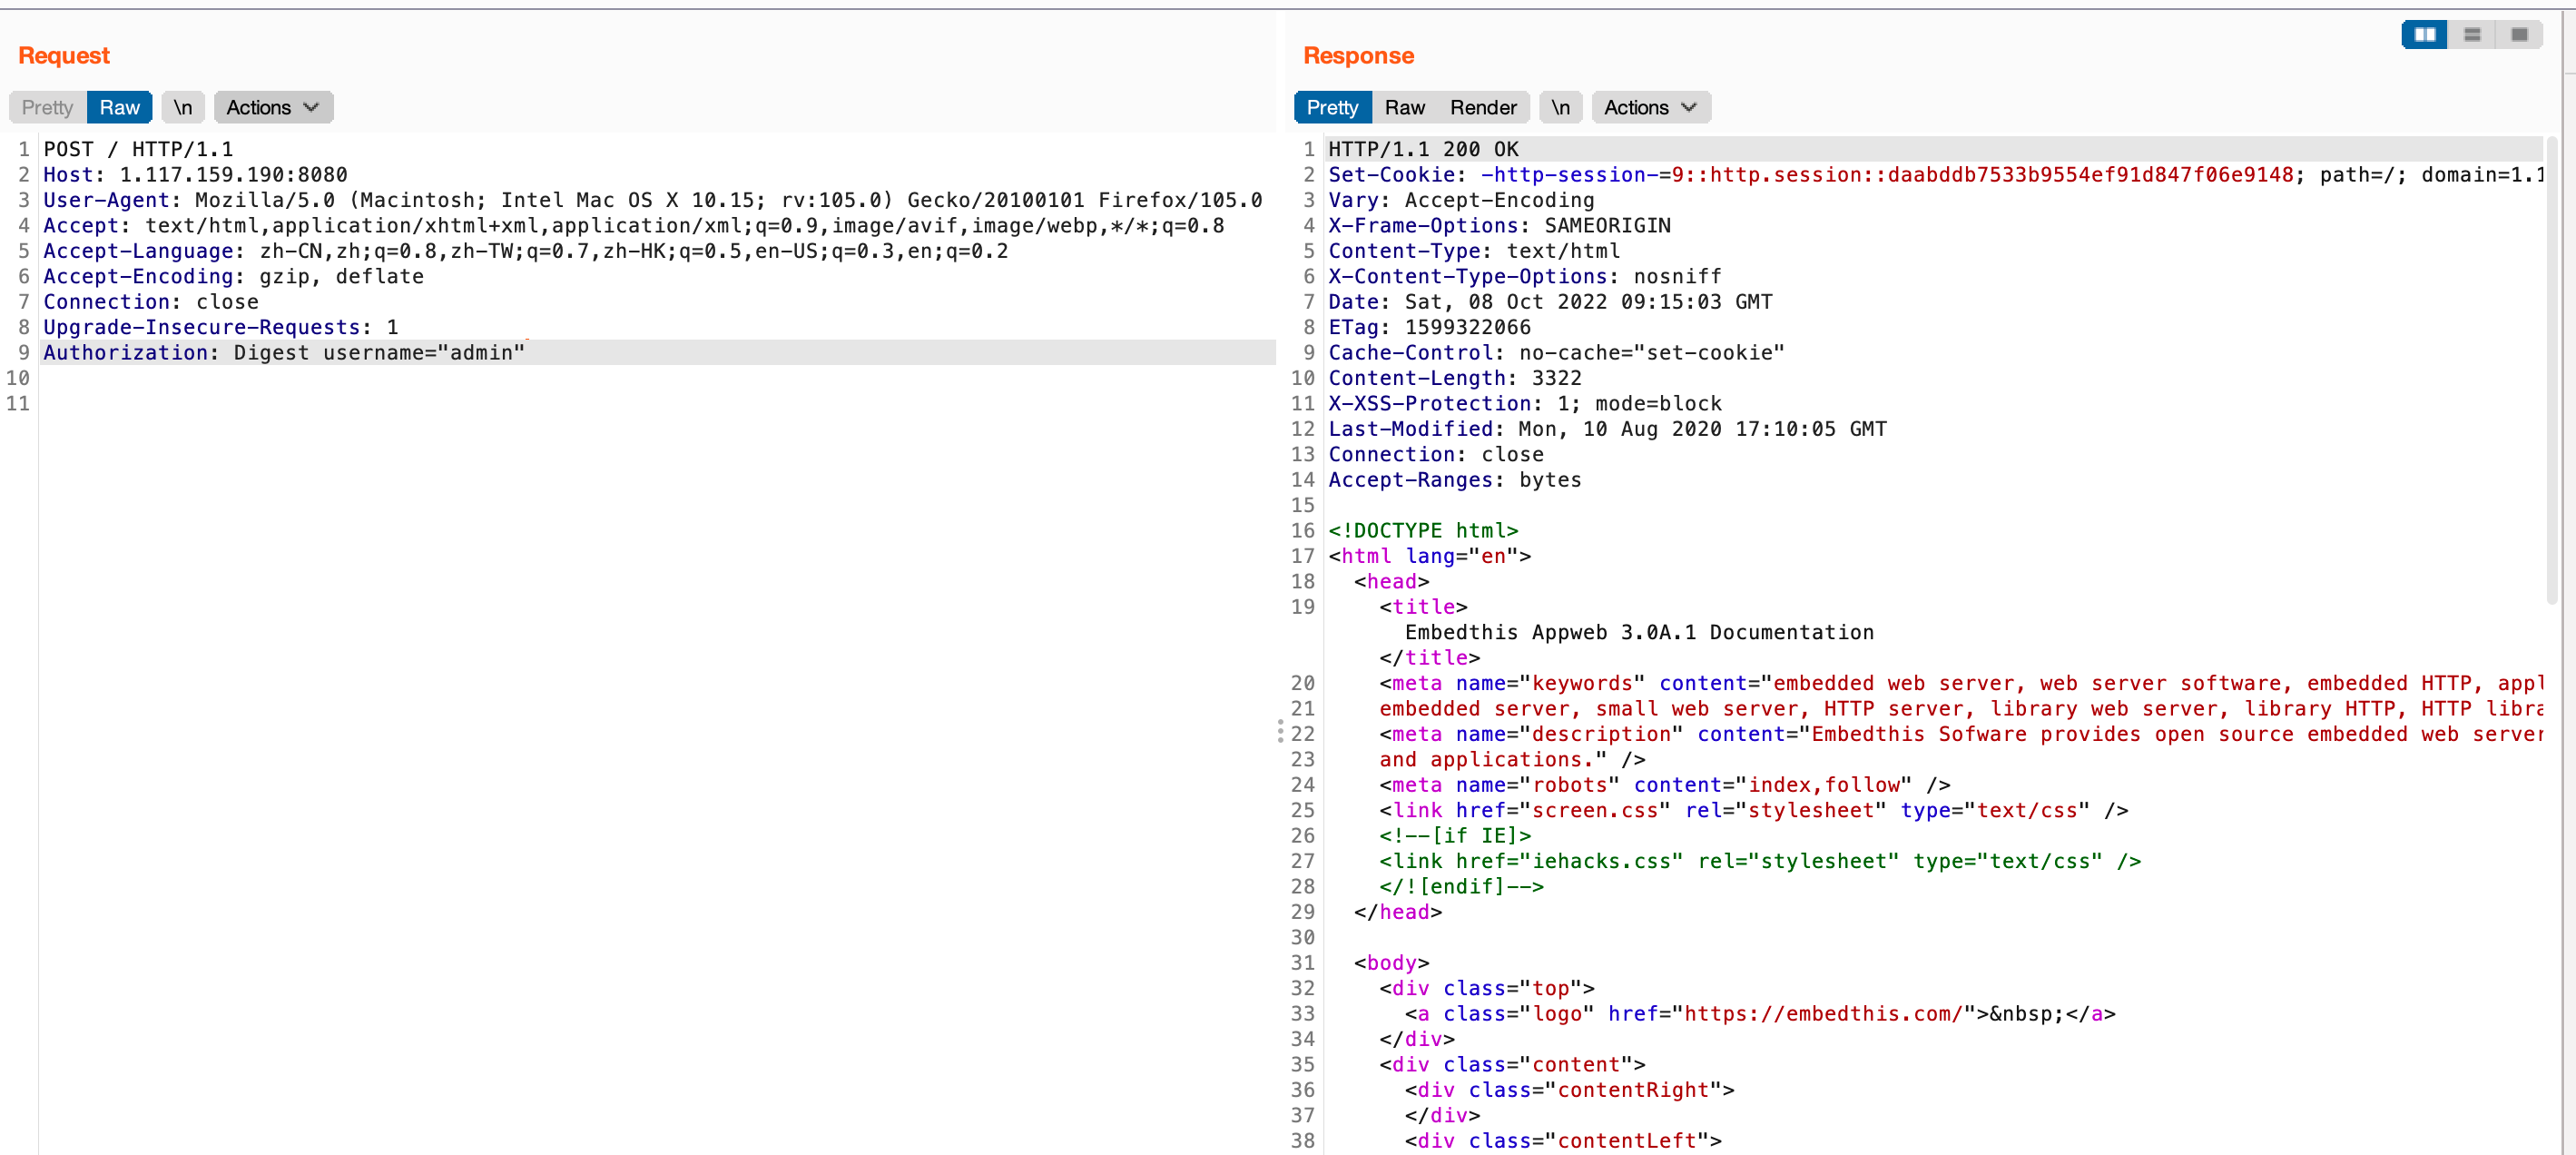This screenshot has height=1155, width=2576.
Task: Select the Raw tab in Request panel
Action: point(119,107)
